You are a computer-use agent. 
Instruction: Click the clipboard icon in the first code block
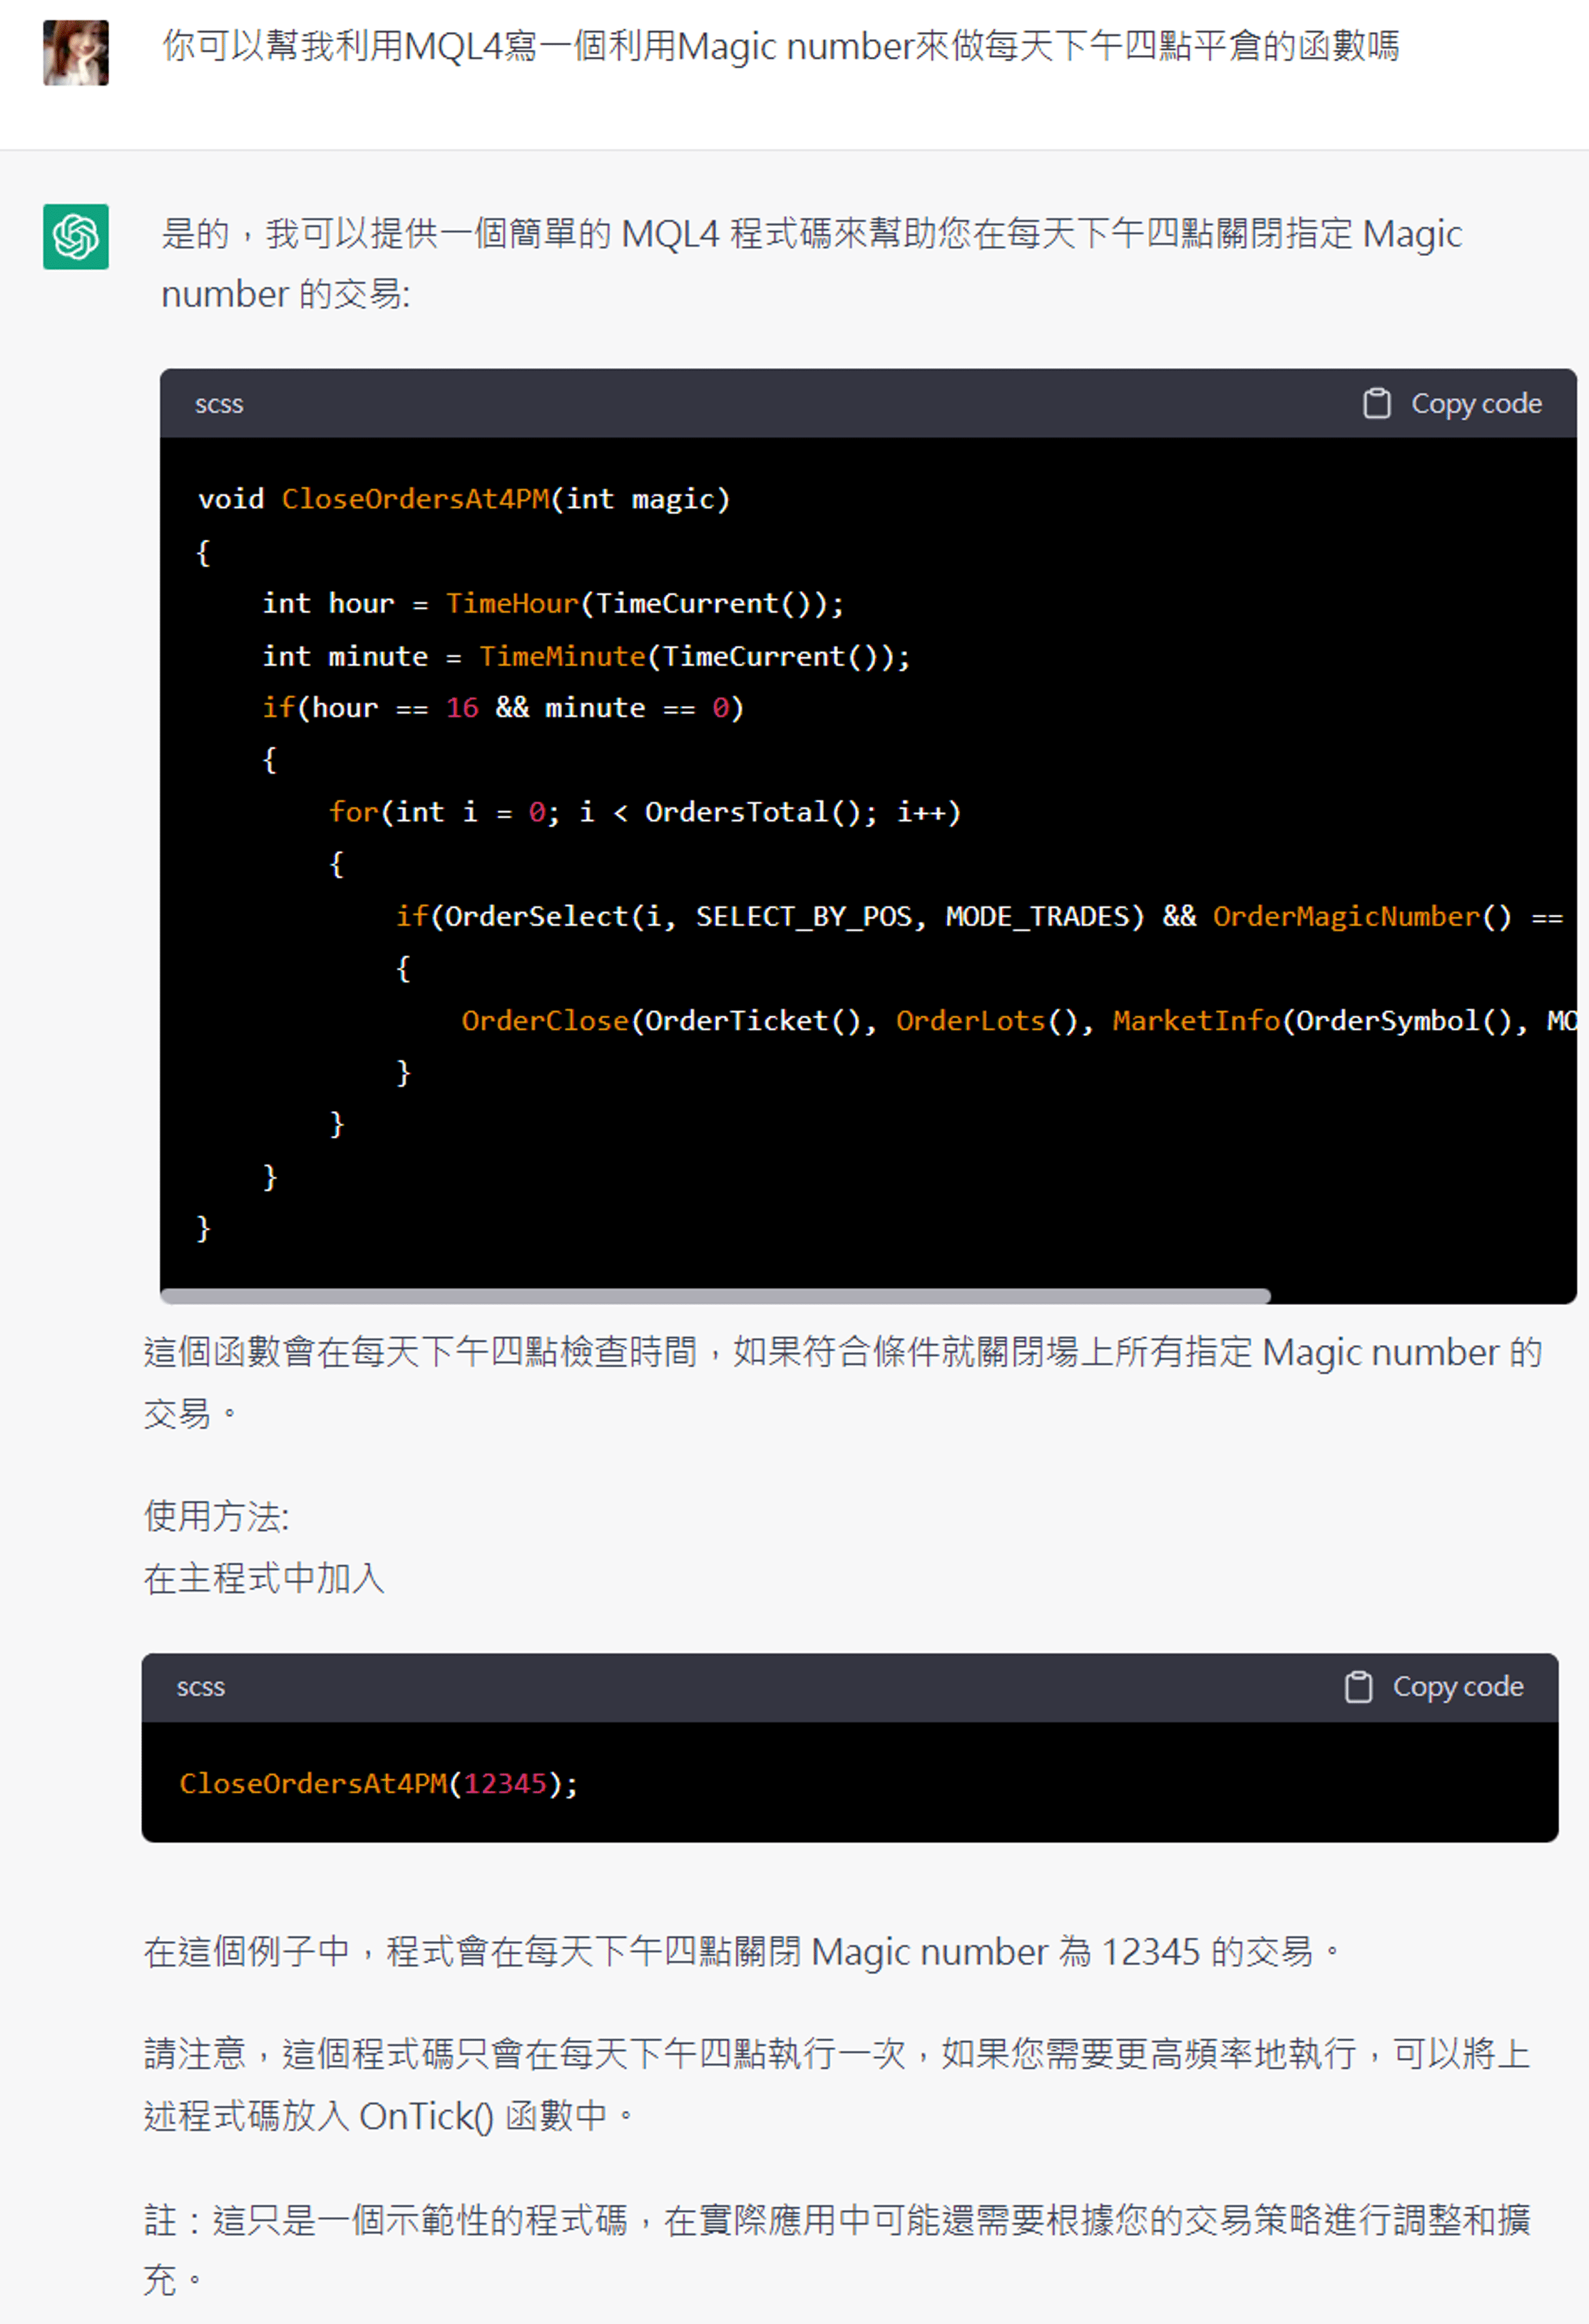[1377, 404]
